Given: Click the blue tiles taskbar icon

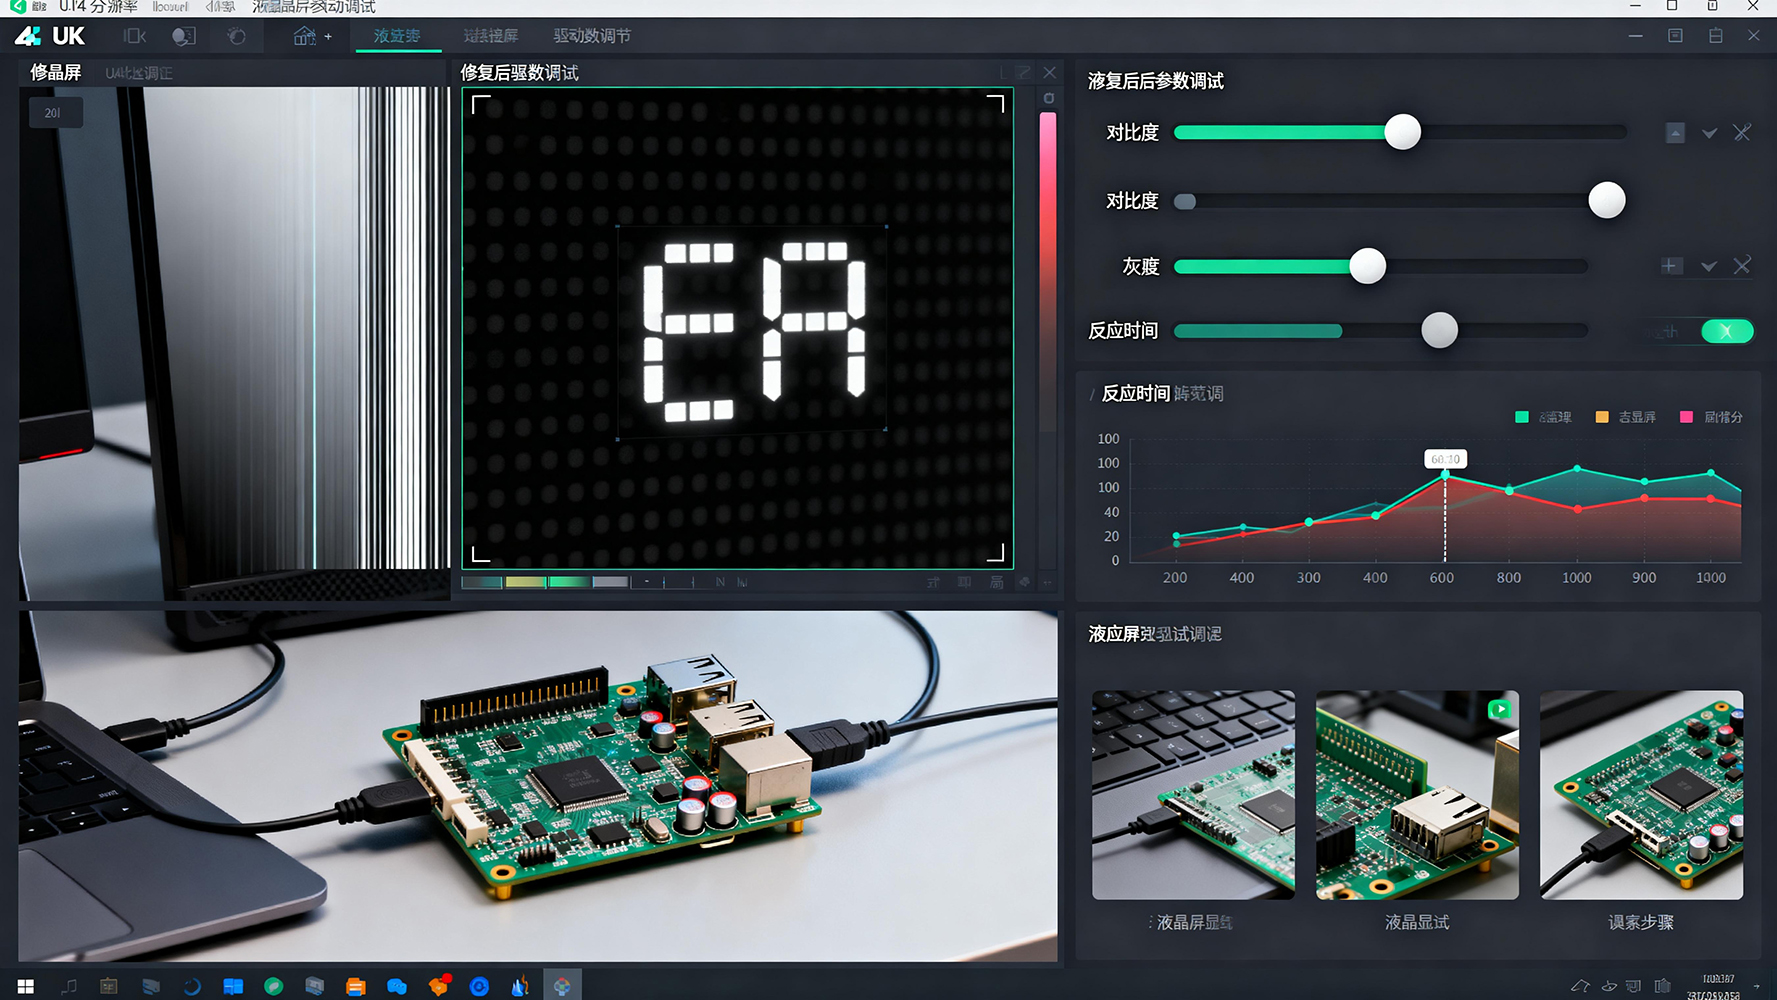Looking at the screenshot, I should tap(233, 986).
